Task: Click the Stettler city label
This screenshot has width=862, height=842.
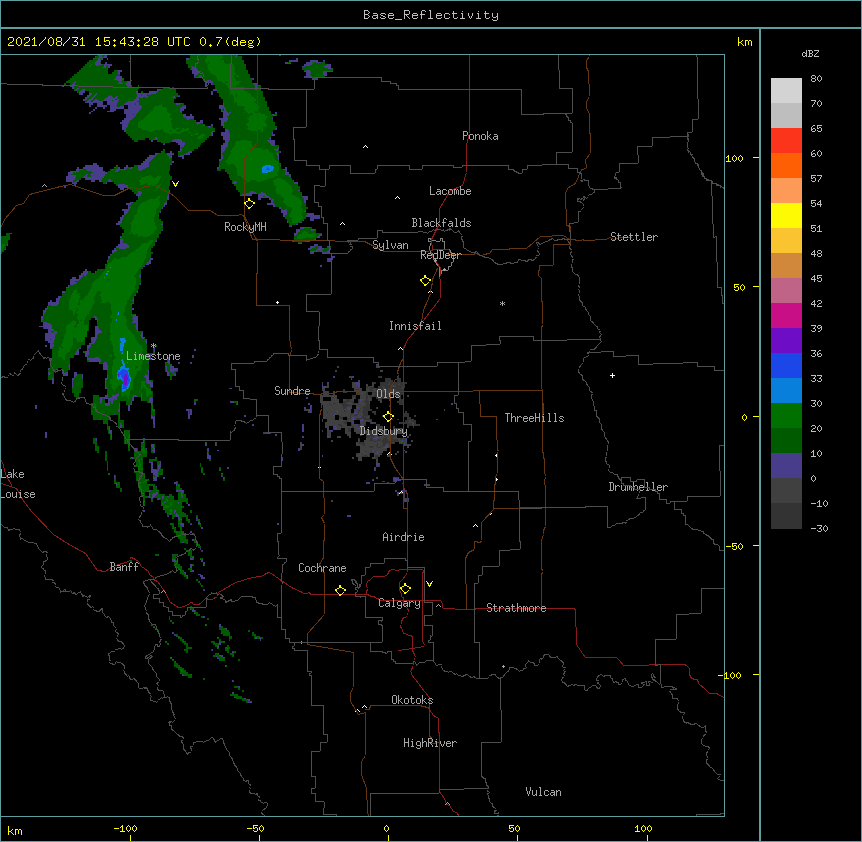Action: 634,237
